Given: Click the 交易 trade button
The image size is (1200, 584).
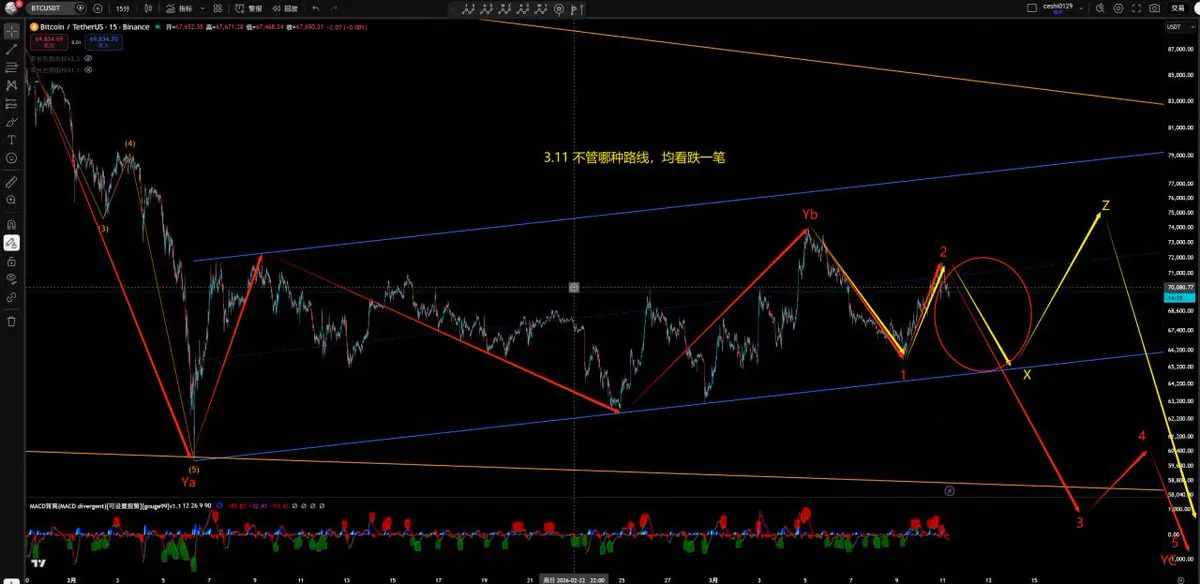Looking at the screenshot, I should 1178,8.
